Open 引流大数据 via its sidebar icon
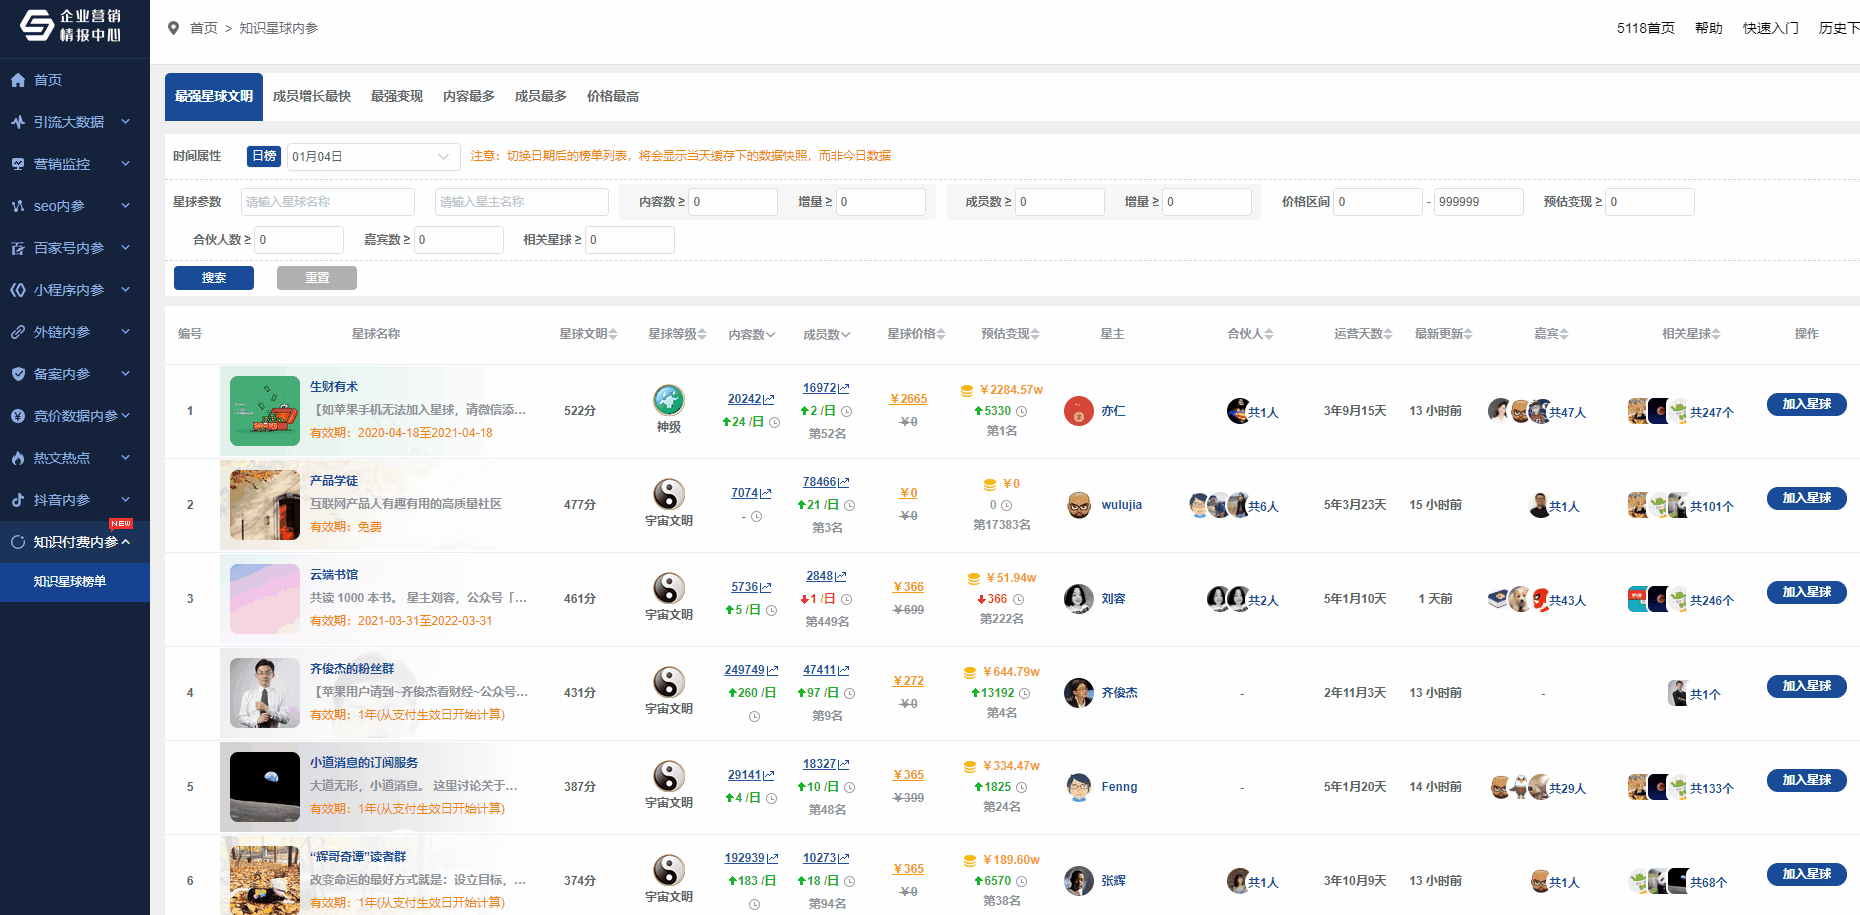1860x915 pixels. [18, 122]
